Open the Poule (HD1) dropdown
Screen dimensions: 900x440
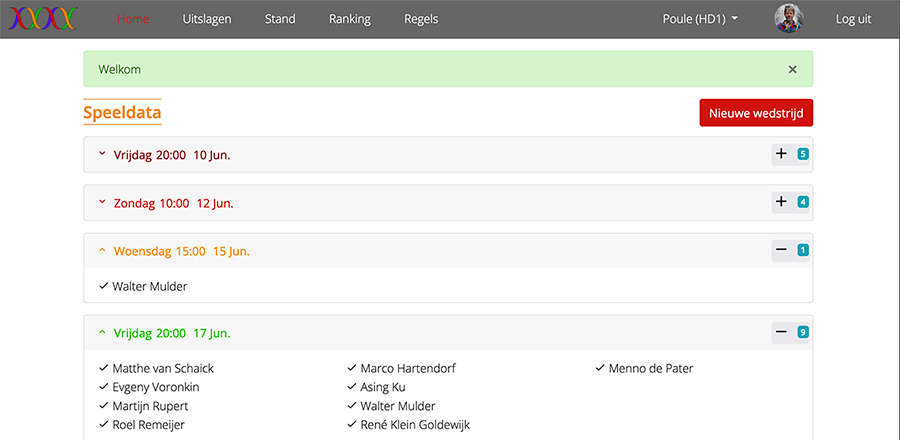point(700,19)
